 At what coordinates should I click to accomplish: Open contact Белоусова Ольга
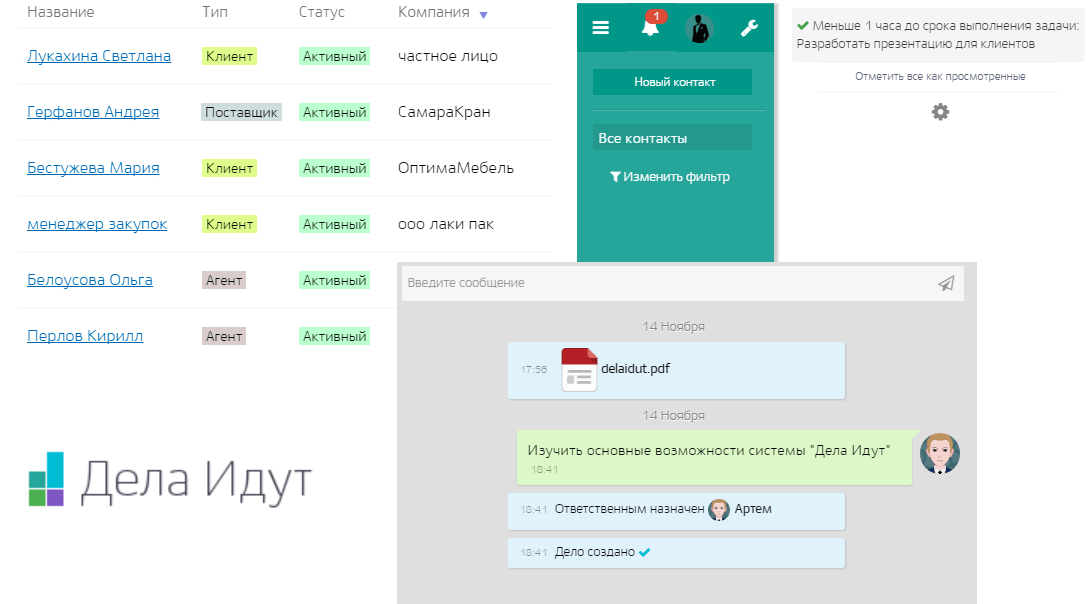click(x=89, y=280)
